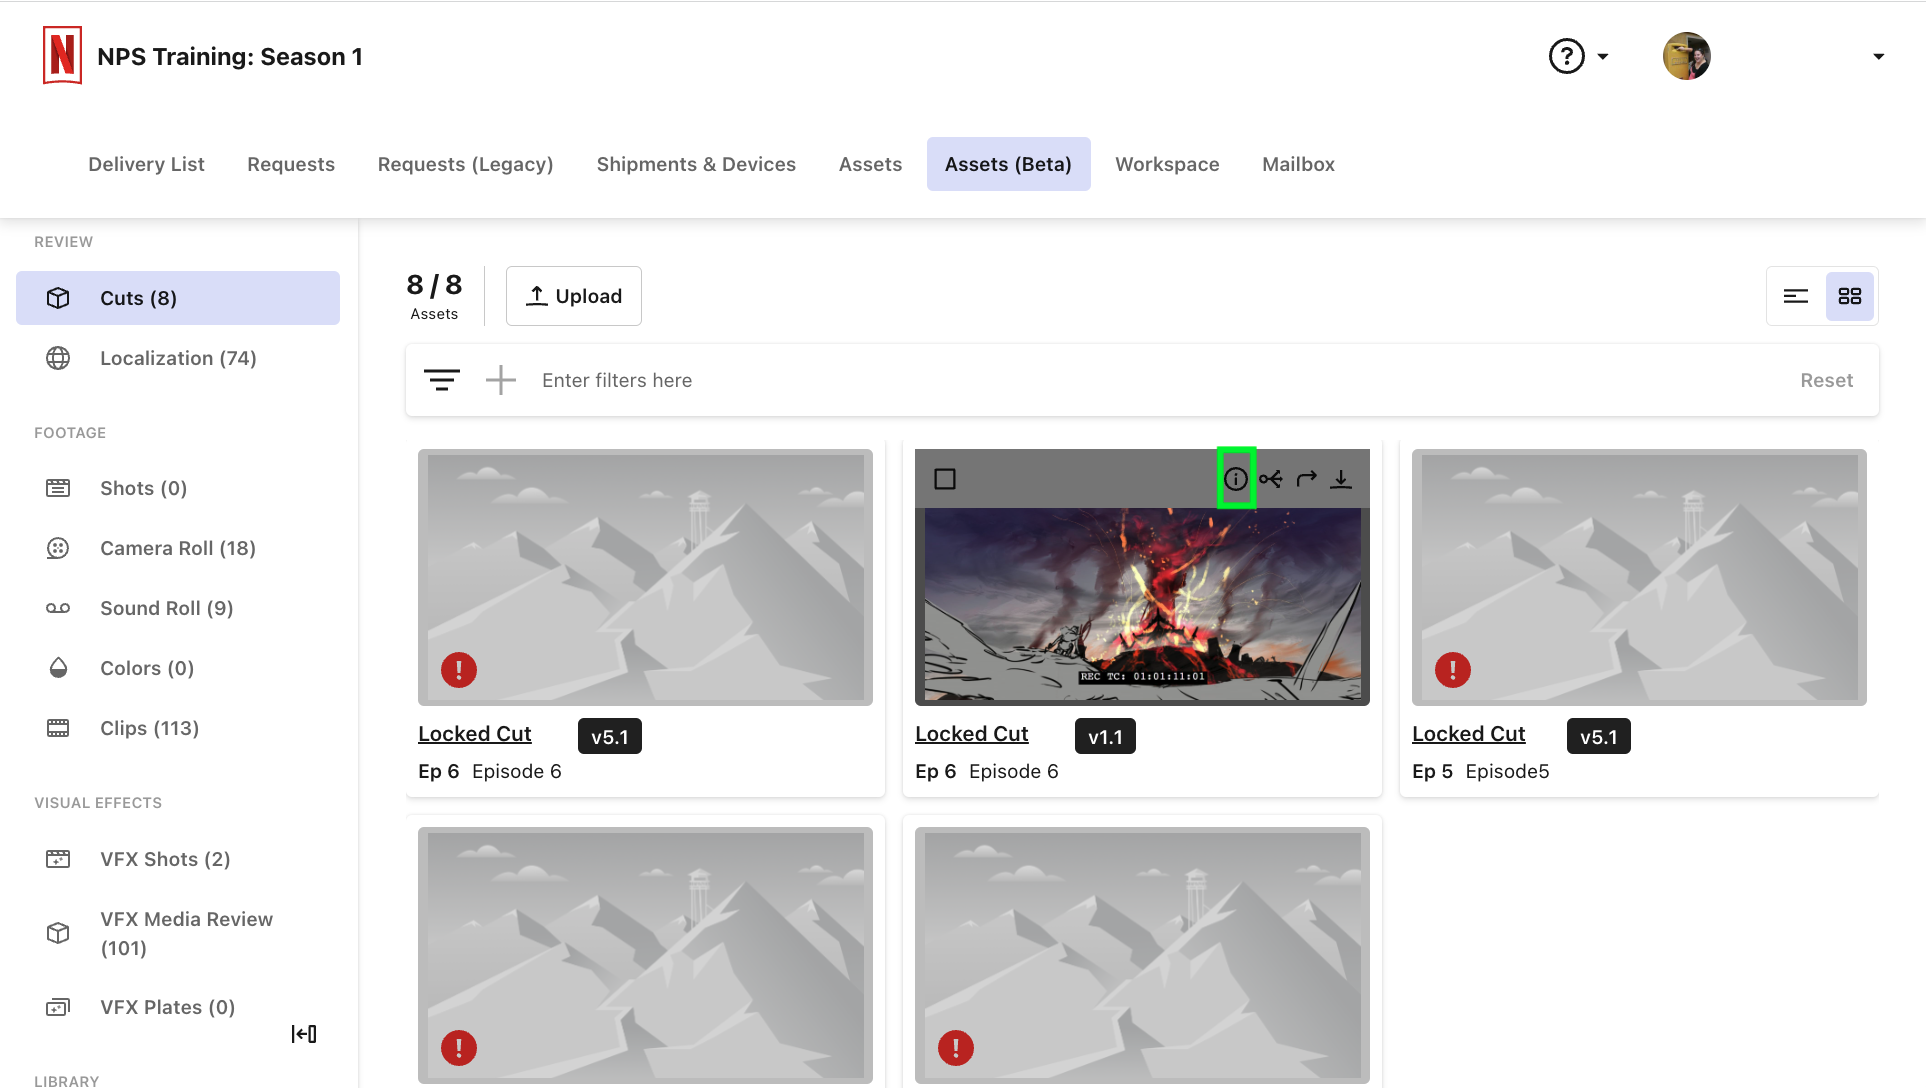This screenshot has height=1088, width=1926.
Task: Click the Colors droplet icon
Action: coord(58,668)
